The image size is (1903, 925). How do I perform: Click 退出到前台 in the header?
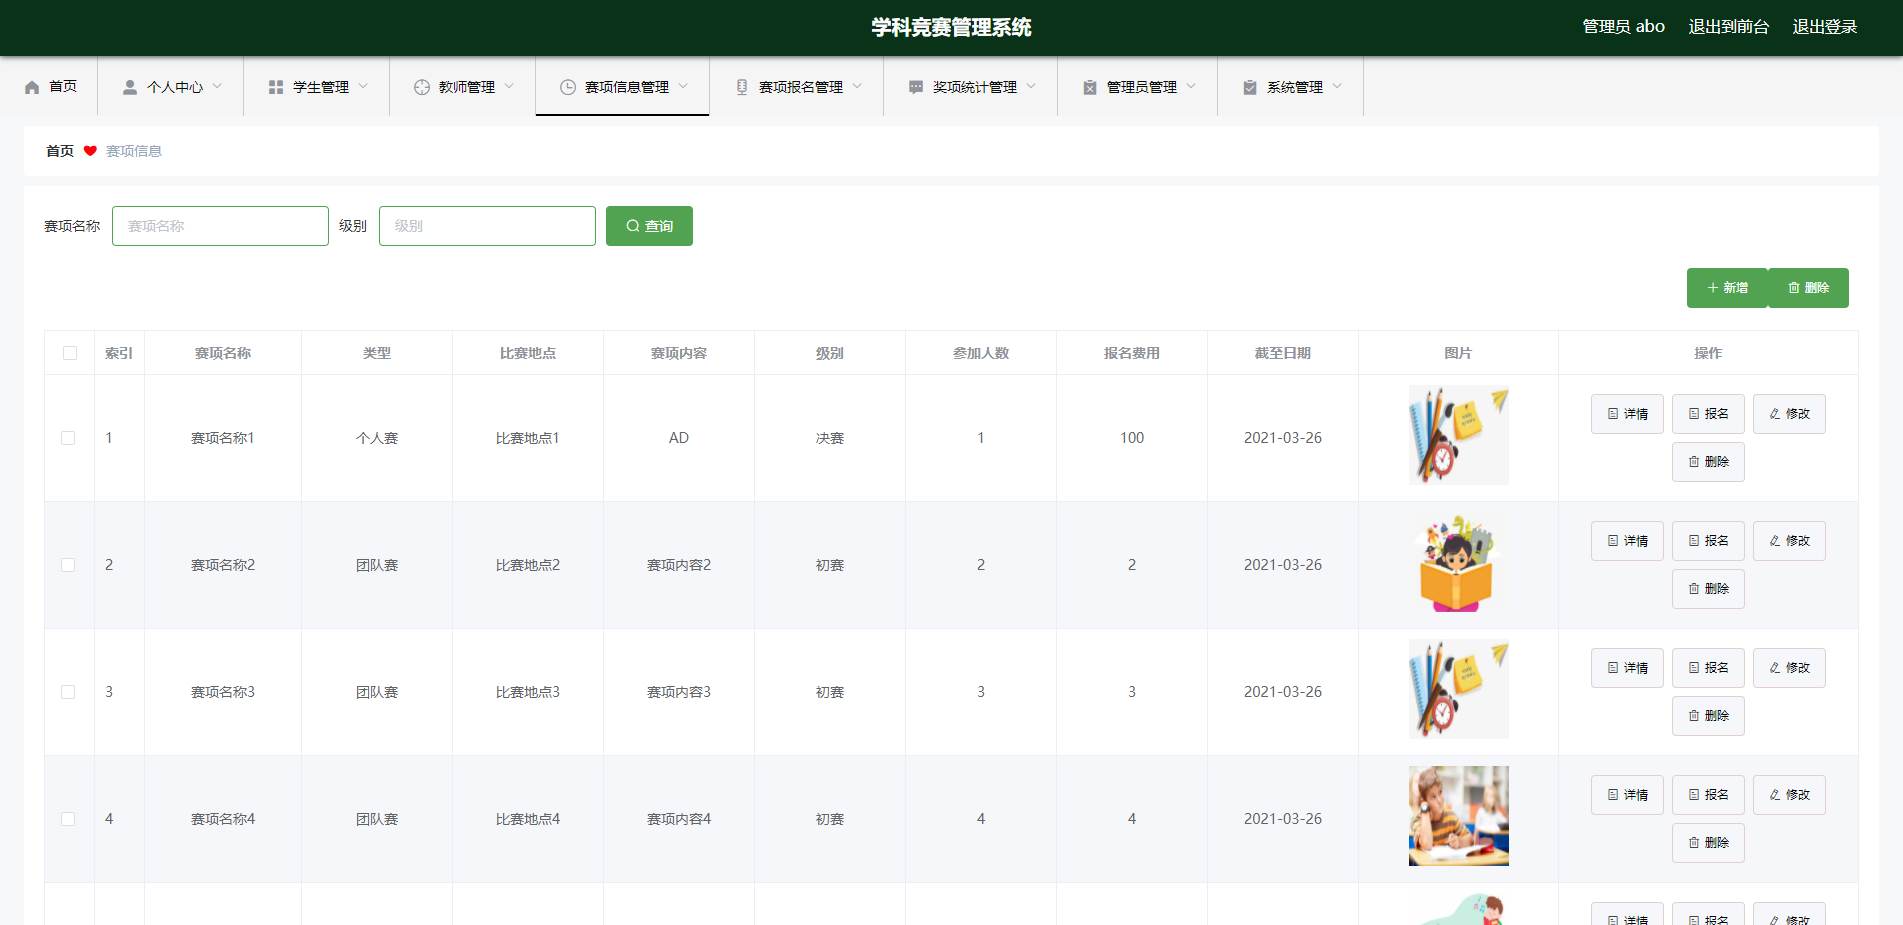[x=1728, y=27]
